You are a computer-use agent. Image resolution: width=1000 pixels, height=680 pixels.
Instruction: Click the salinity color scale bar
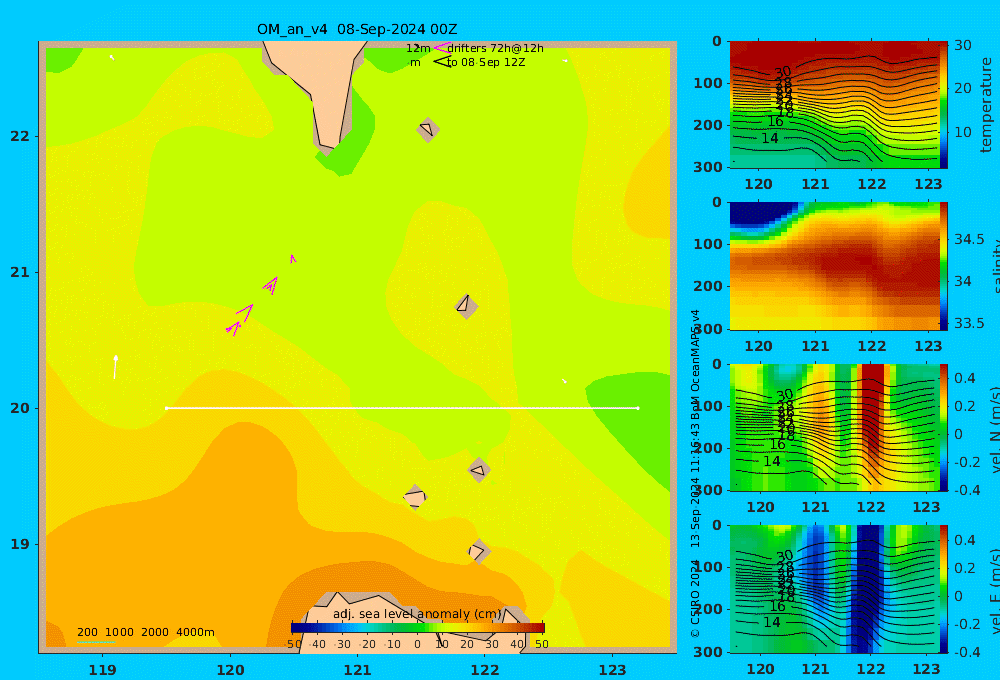944,266
